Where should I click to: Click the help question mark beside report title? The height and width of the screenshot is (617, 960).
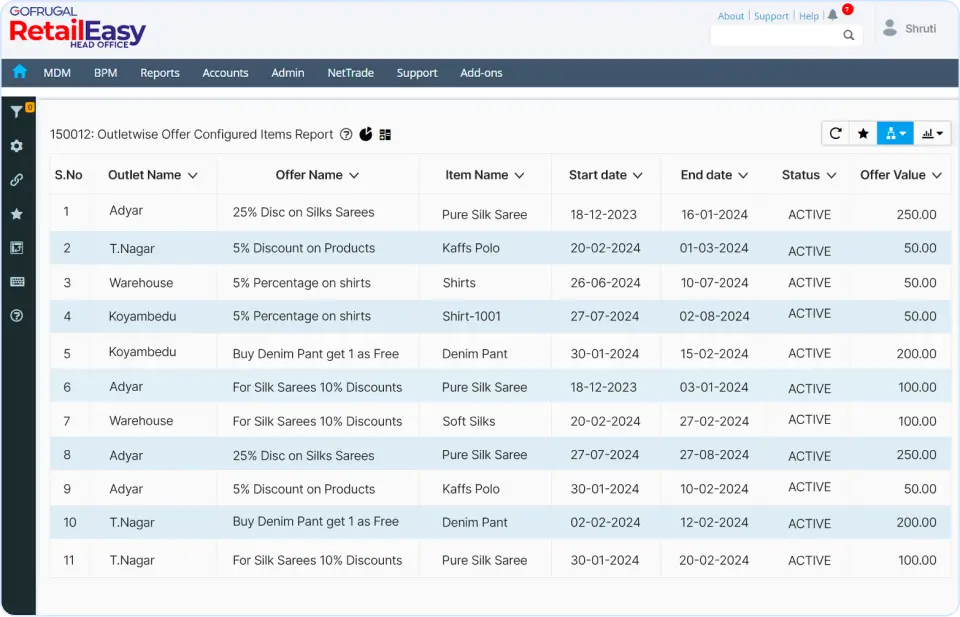coord(346,134)
